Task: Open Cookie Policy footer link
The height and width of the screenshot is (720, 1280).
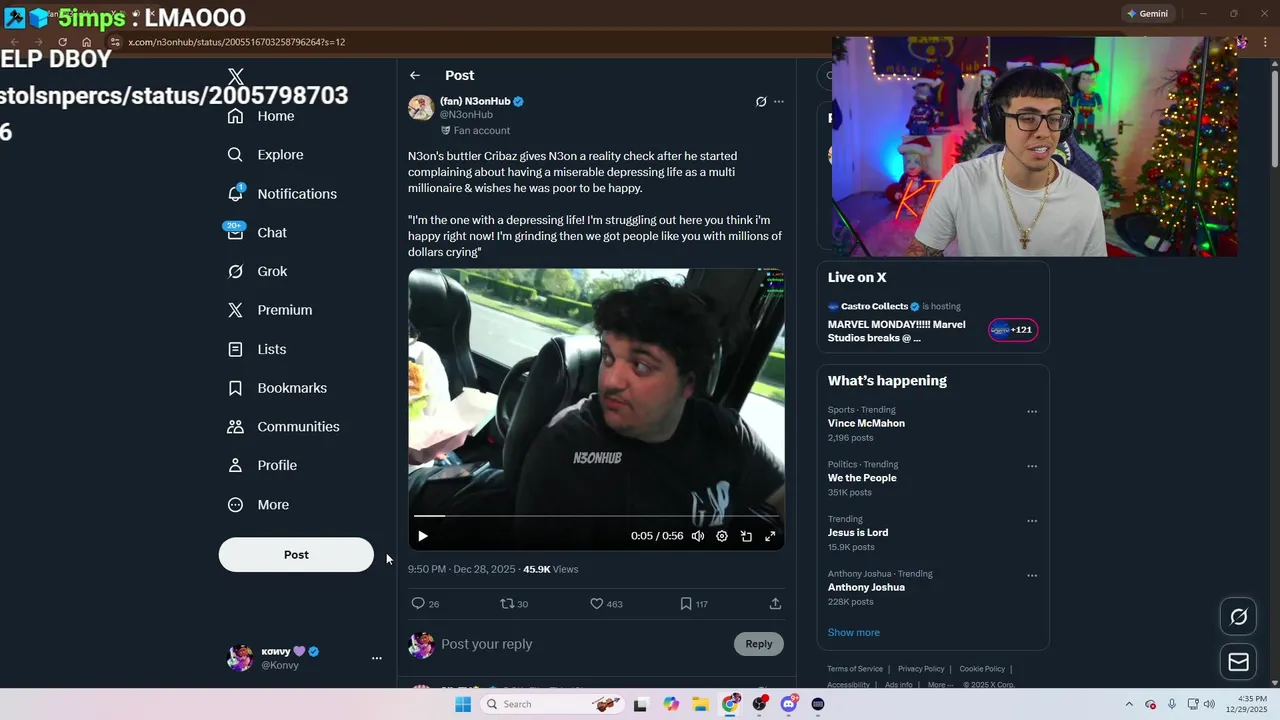Action: [x=982, y=669]
